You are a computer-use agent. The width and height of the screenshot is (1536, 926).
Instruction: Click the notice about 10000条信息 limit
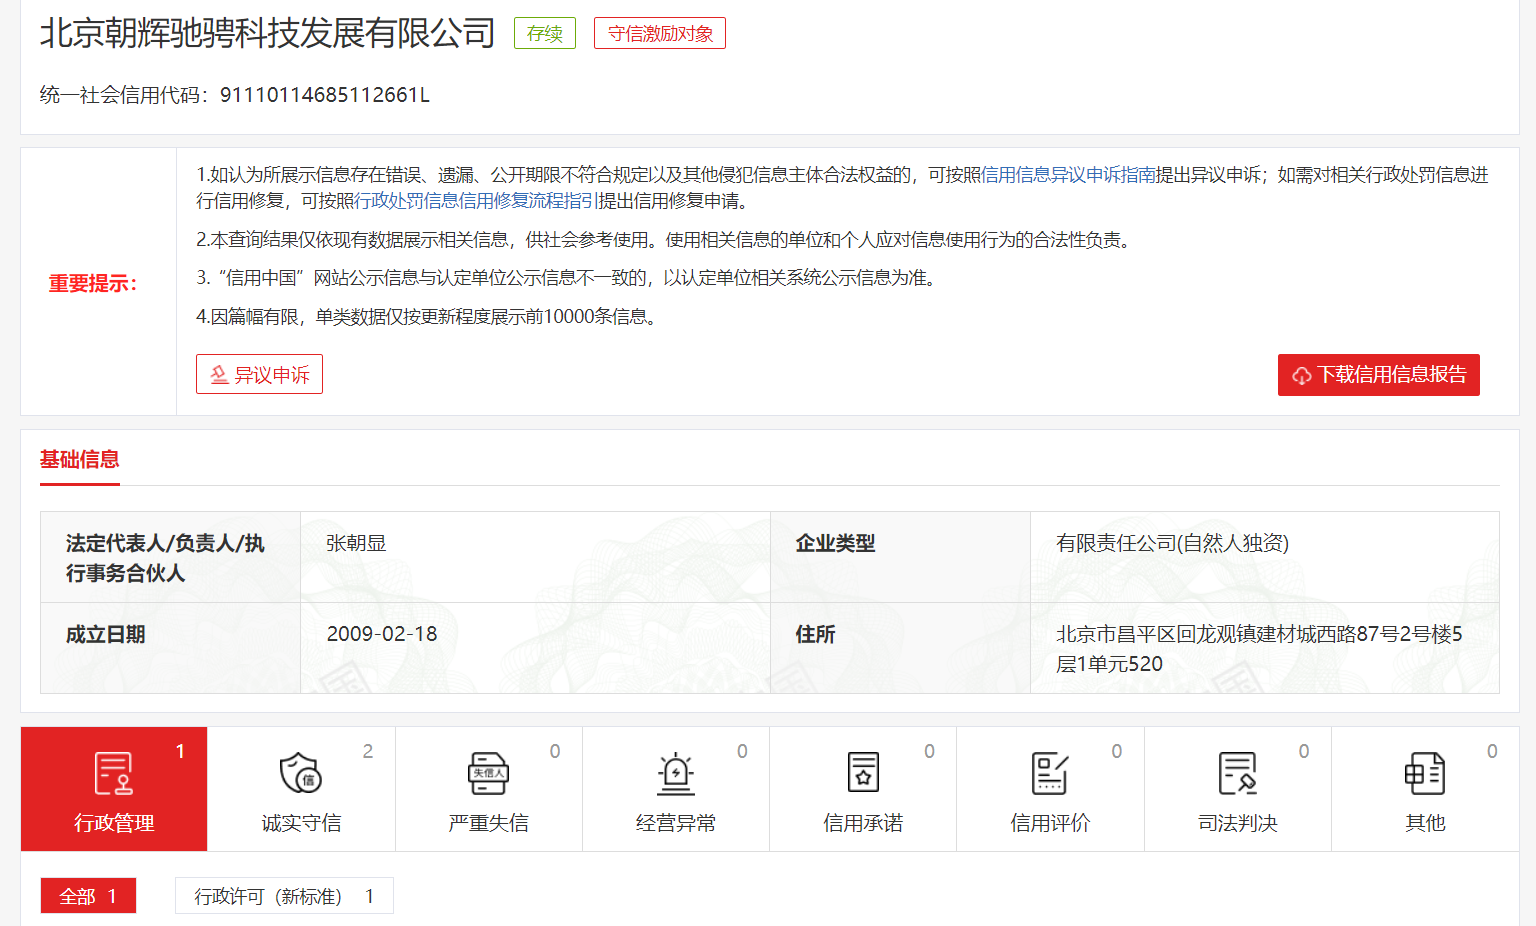click(x=429, y=317)
